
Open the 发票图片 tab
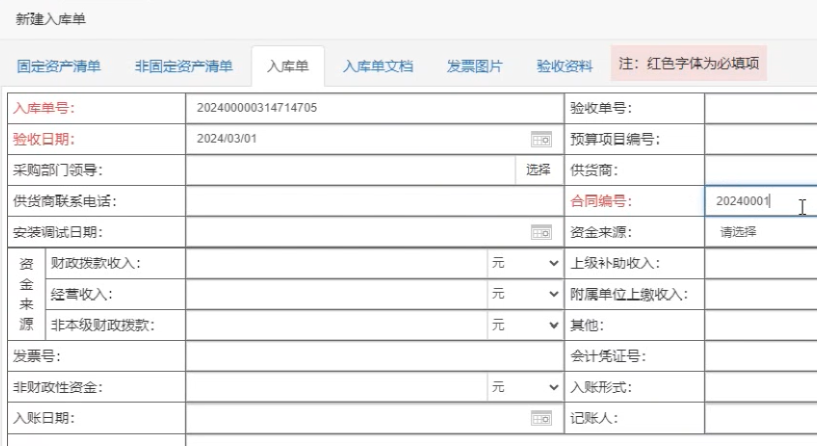[x=475, y=66]
